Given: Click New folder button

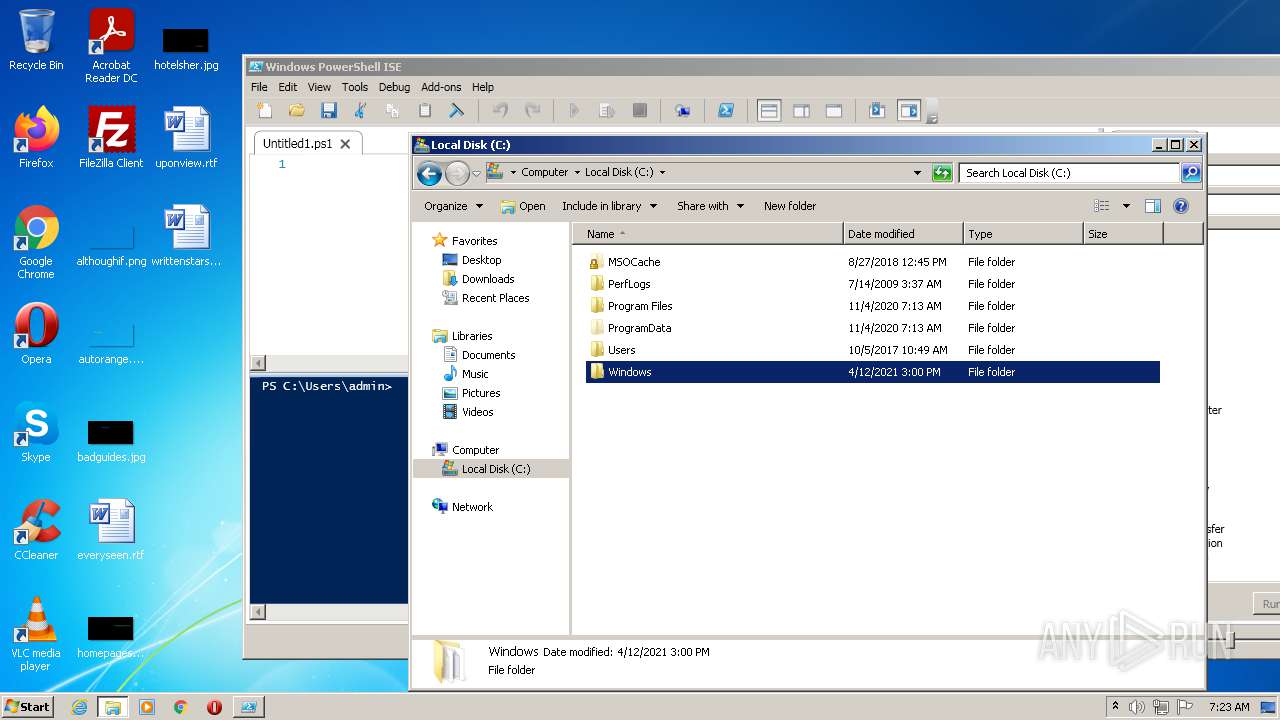Looking at the screenshot, I should [x=790, y=206].
